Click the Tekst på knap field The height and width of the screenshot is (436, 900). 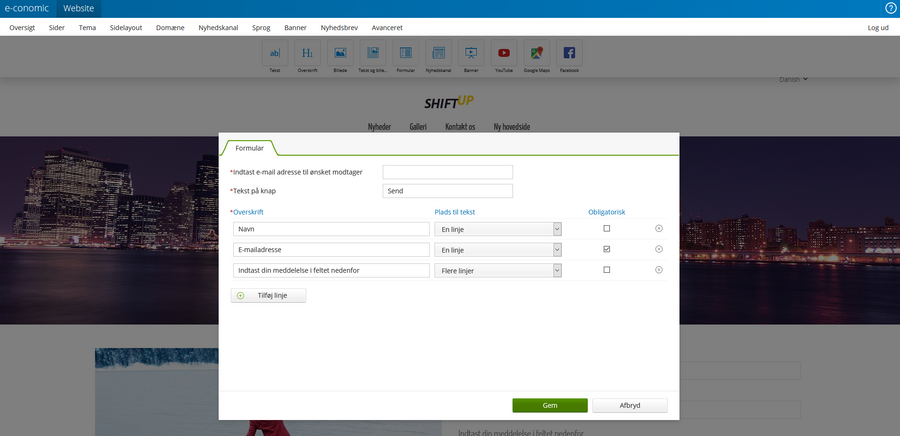coord(448,191)
